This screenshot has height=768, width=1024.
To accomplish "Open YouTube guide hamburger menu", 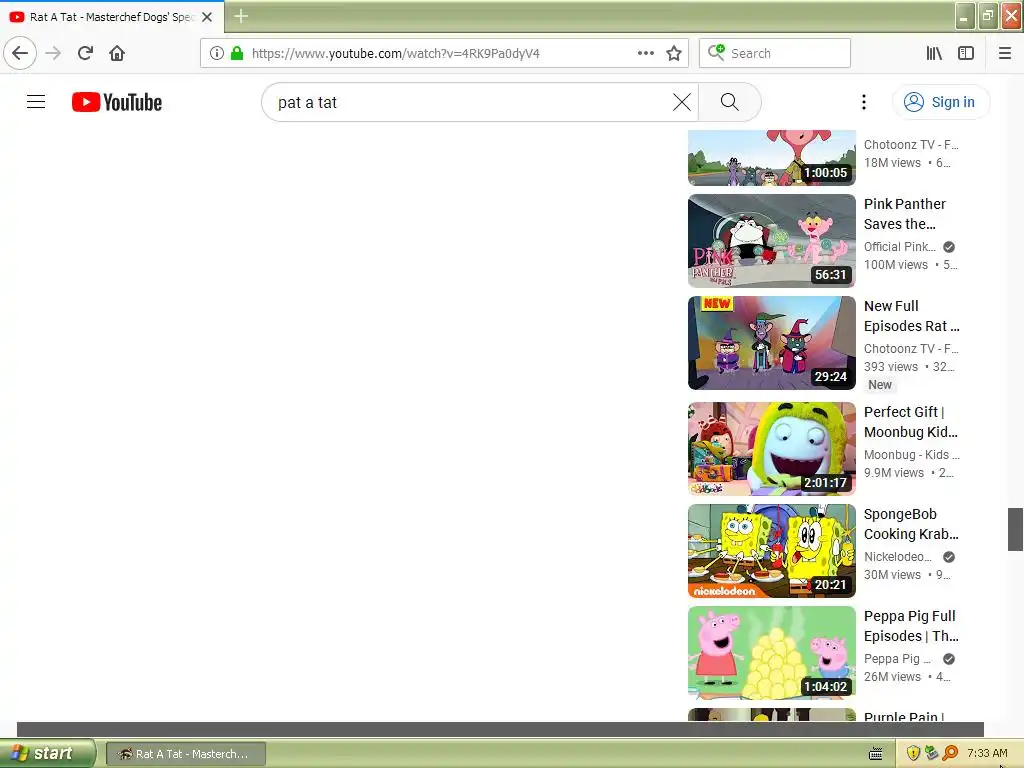I will [36, 102].
